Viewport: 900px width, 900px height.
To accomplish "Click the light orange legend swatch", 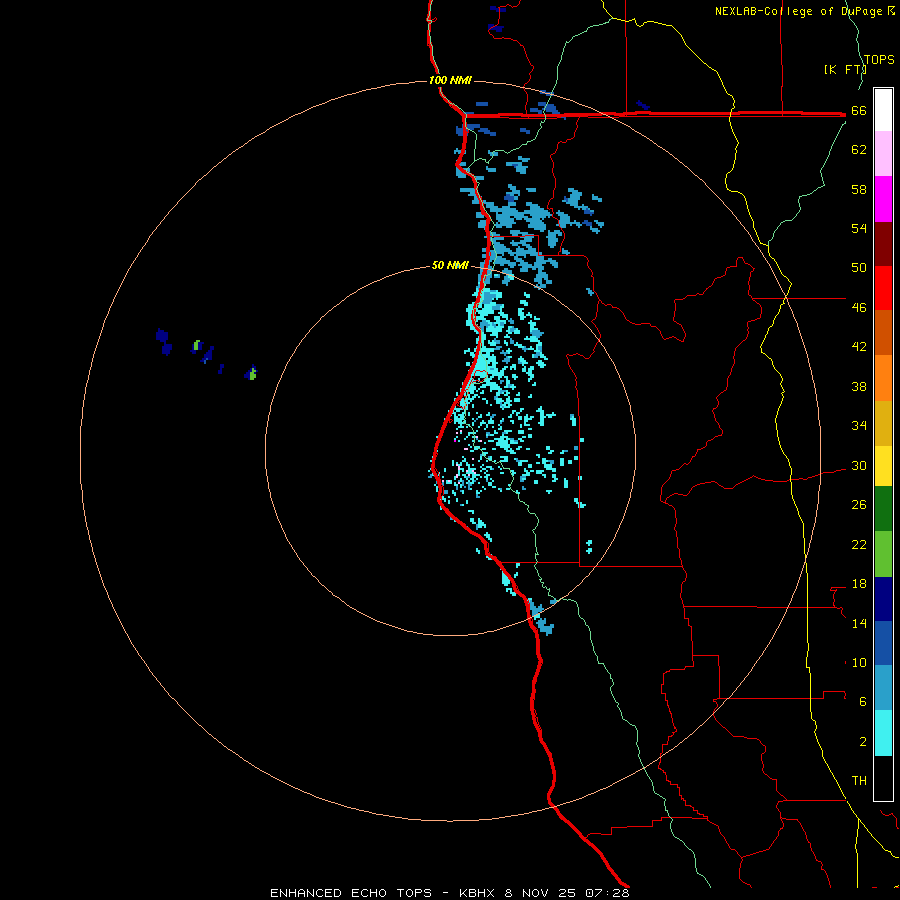I will pos(883,378).
